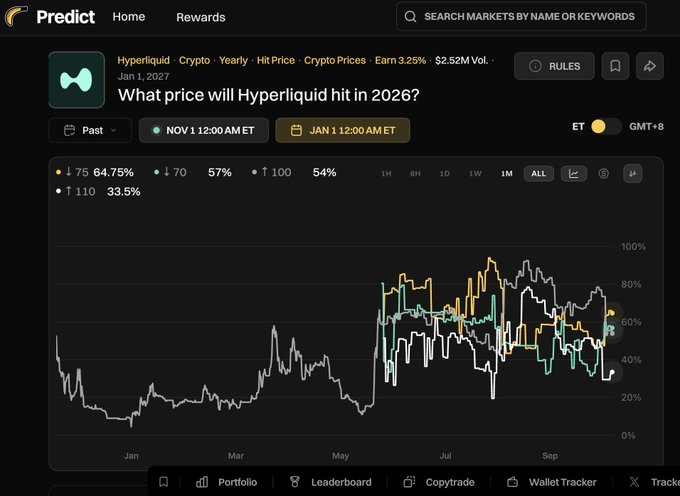The image size is (680, 496).
Task: Click the 33.5% value of ↑ 110
Action: (124, 192)
